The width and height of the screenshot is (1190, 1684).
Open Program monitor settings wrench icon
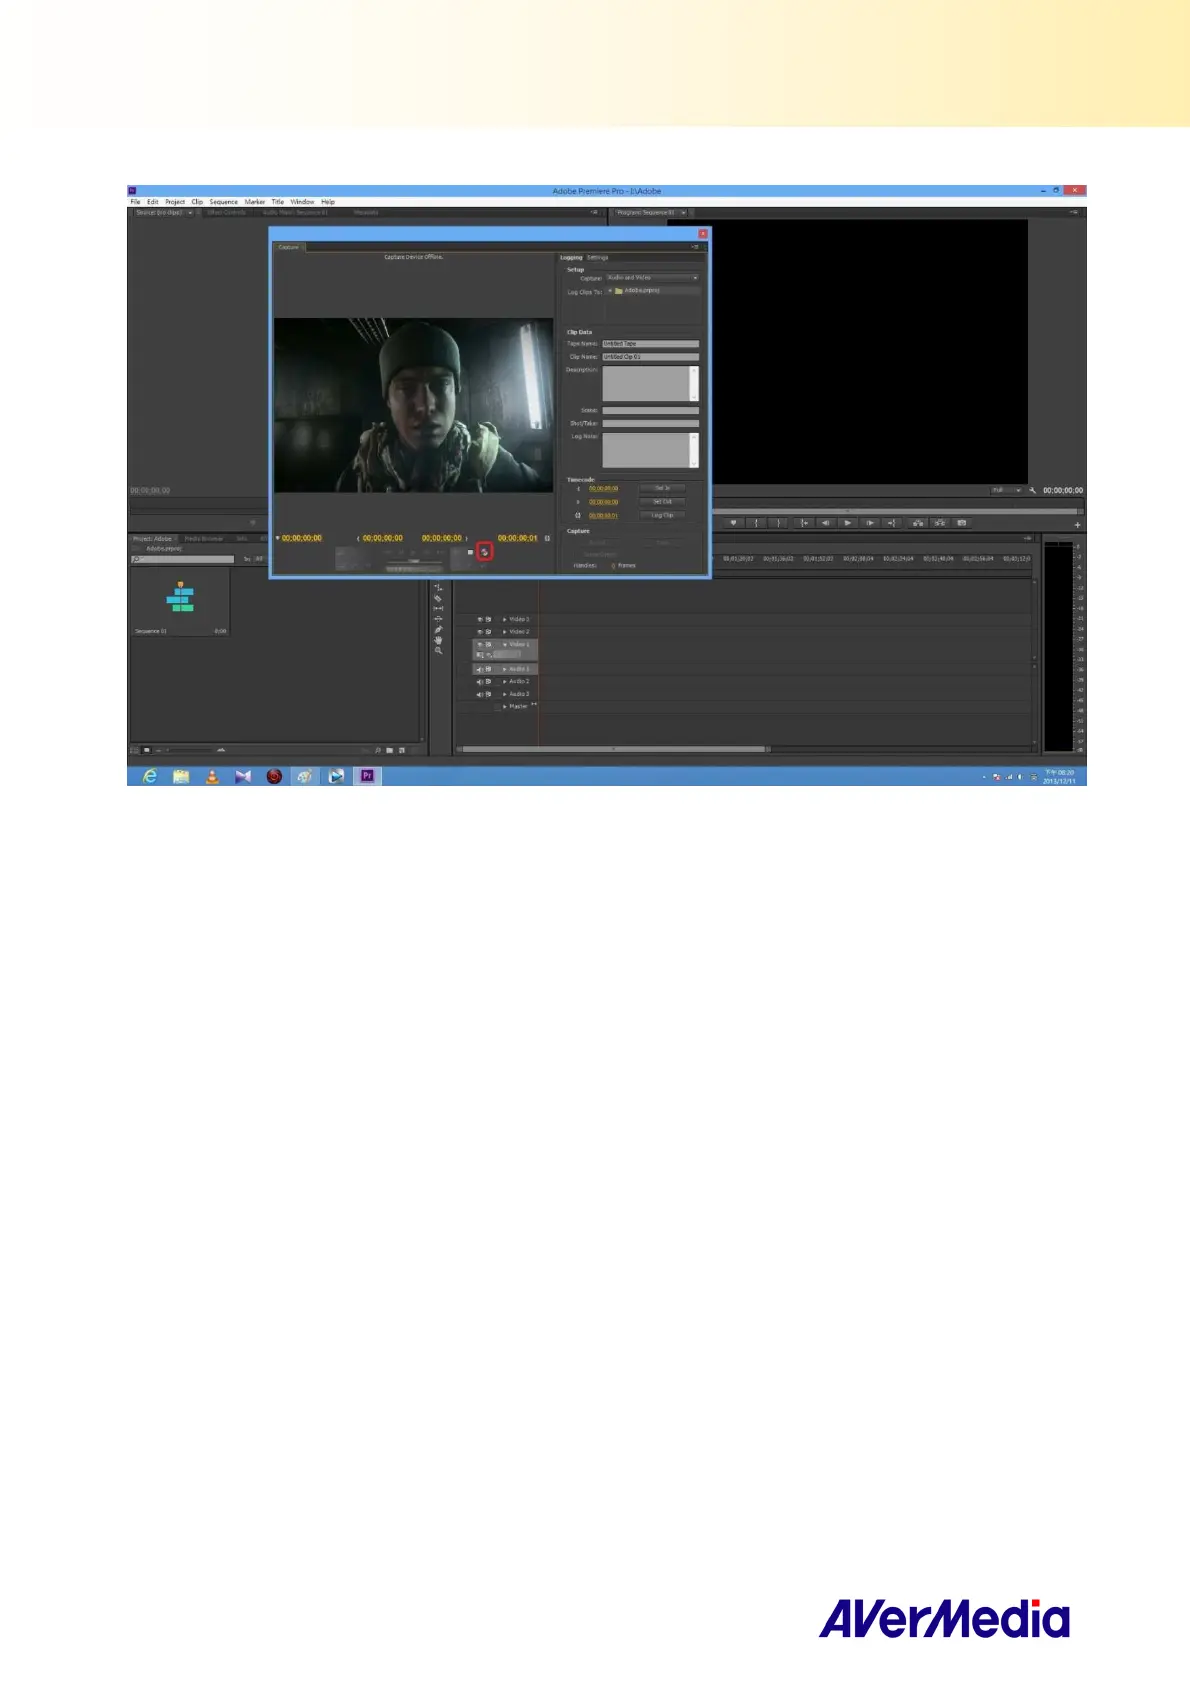point(1033,491)
